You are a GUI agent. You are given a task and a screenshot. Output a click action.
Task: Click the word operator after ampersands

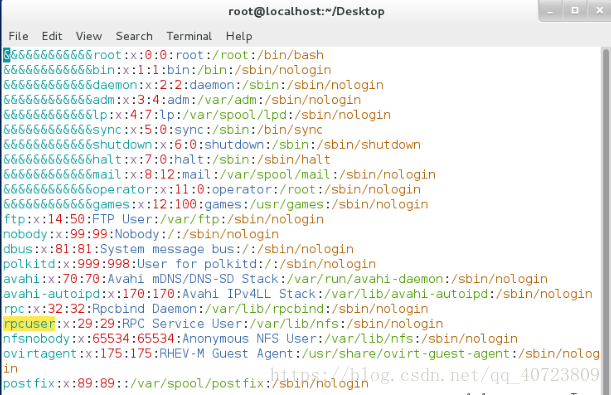[x=122, y=189]
